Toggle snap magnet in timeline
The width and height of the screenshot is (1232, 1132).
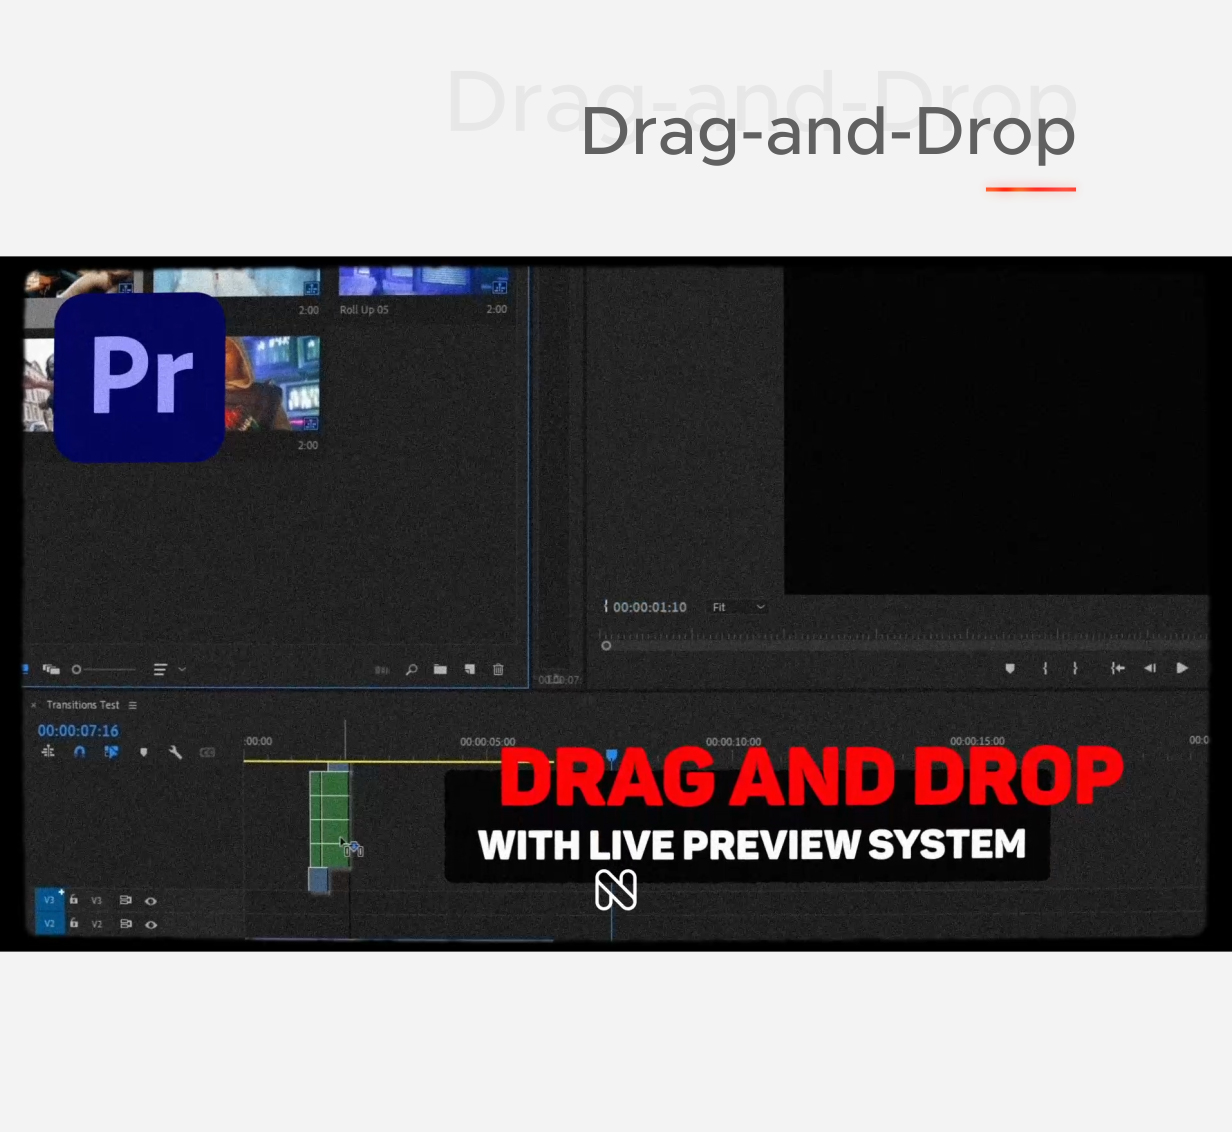click(x=80, y=752)
